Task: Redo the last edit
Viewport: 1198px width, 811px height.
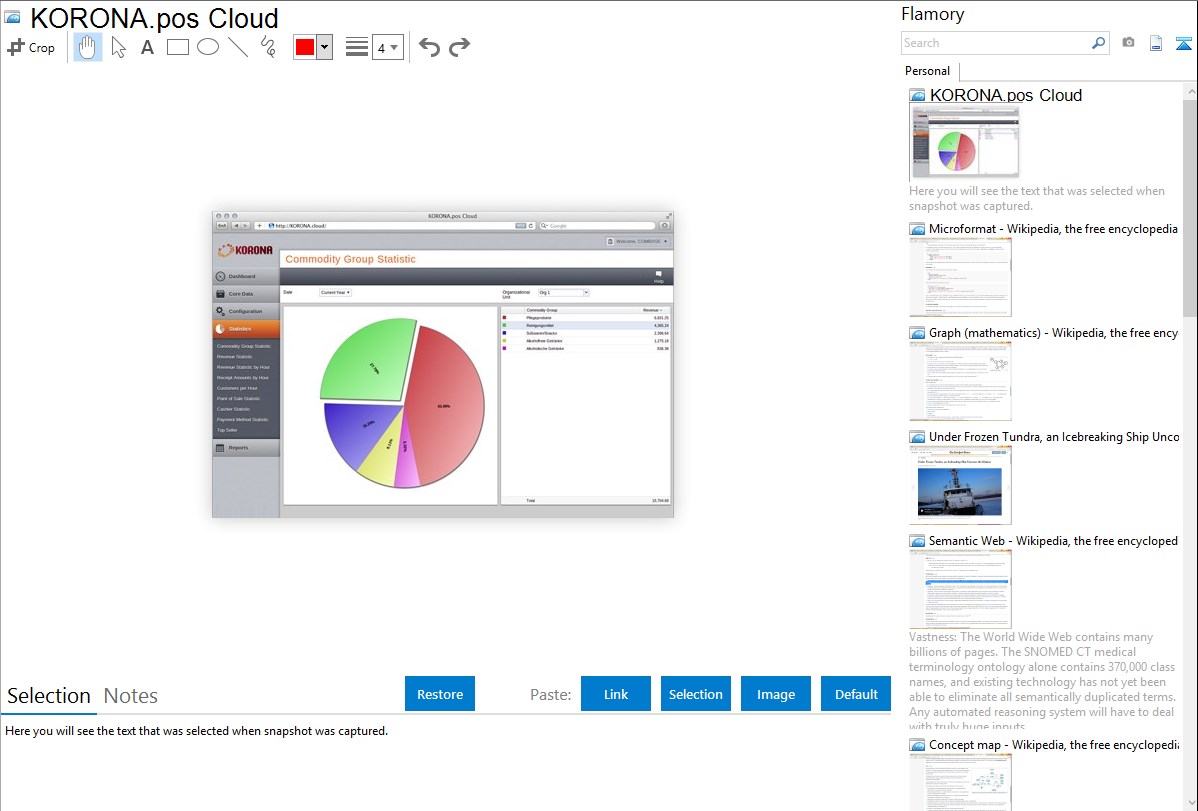Action: [459, 47]
